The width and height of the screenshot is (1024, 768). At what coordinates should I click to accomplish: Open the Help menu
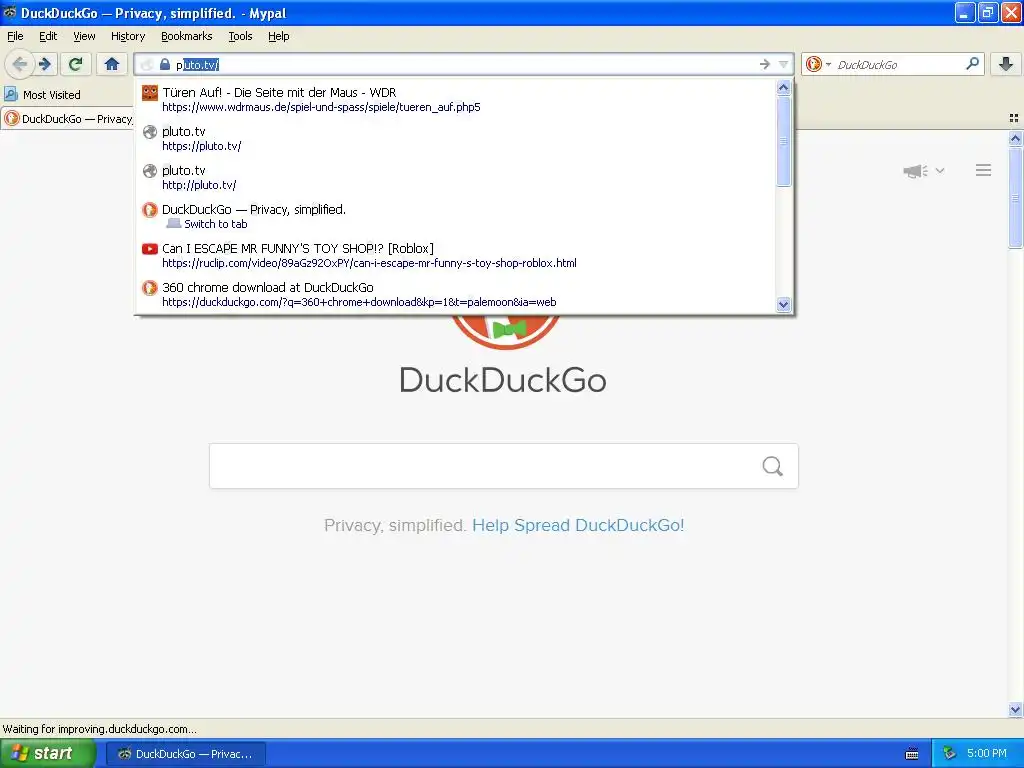click(x=278, y=36)
